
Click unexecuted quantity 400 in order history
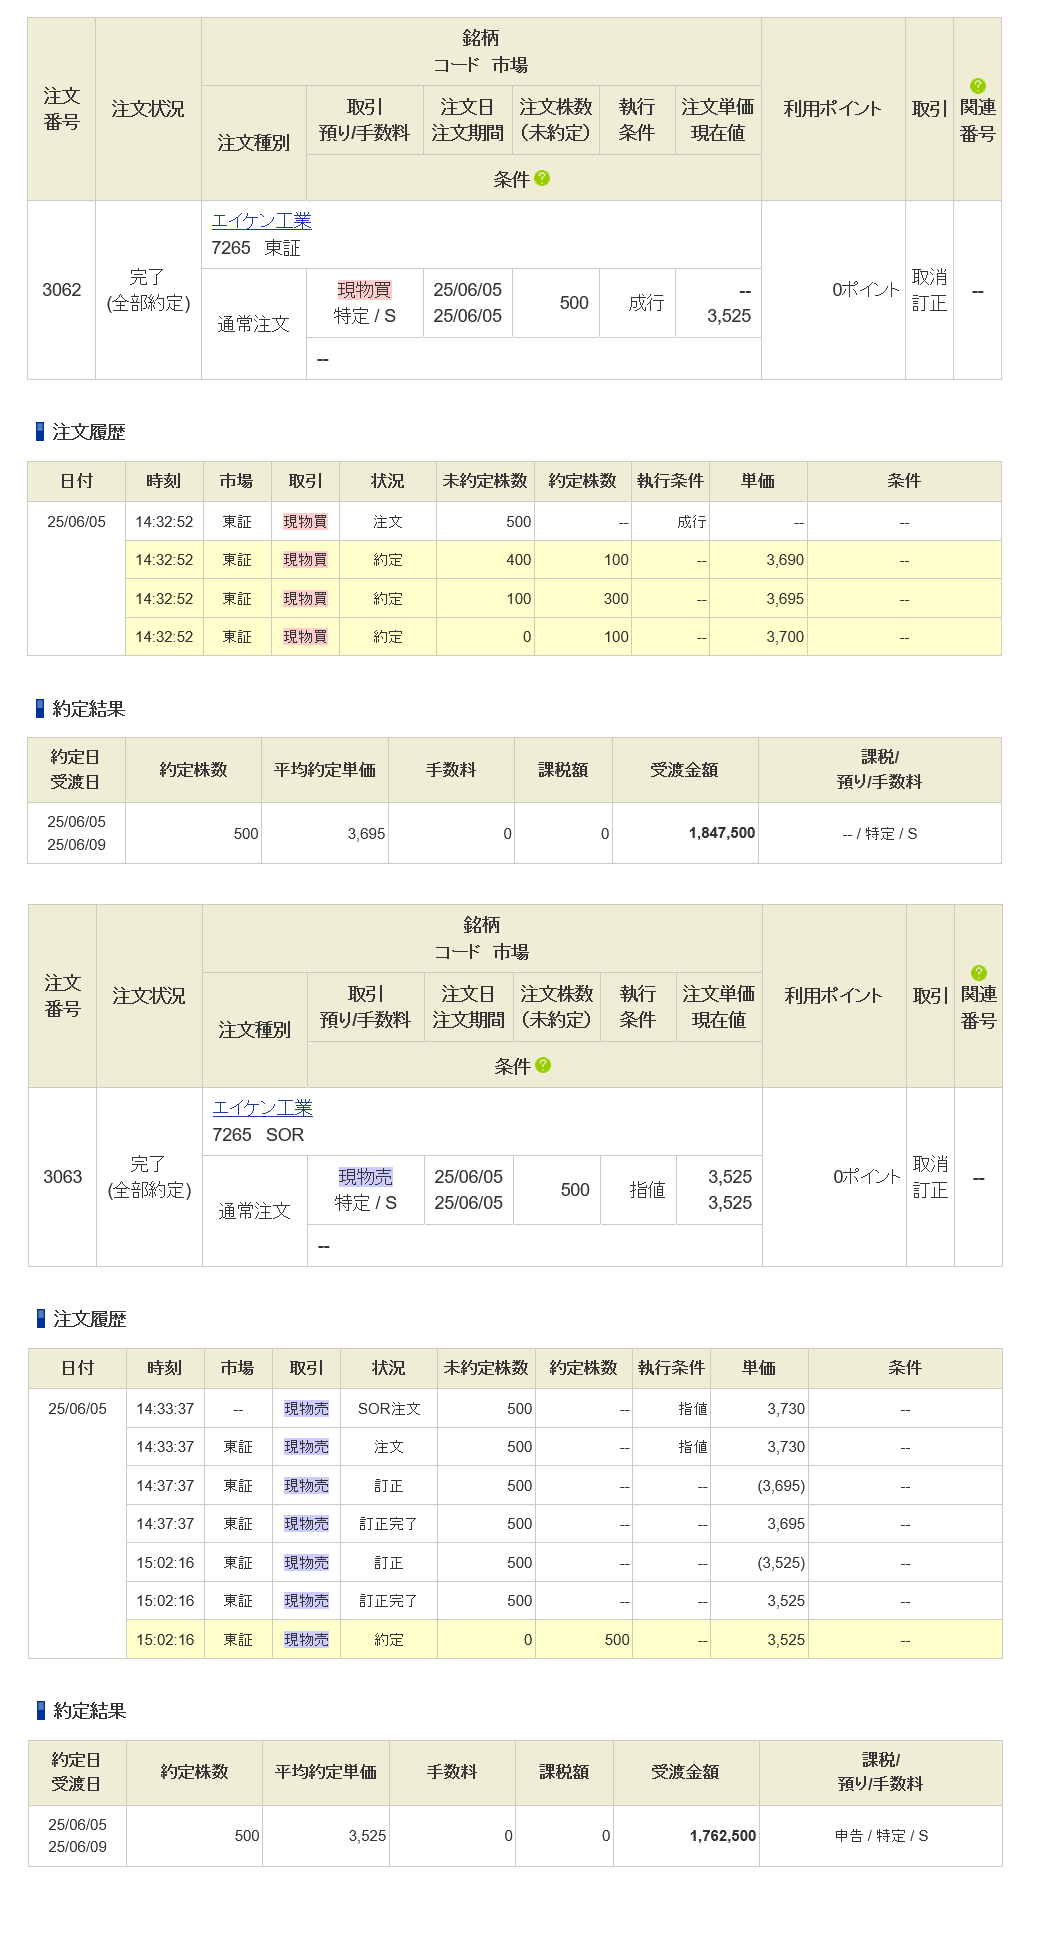(519, 560)
